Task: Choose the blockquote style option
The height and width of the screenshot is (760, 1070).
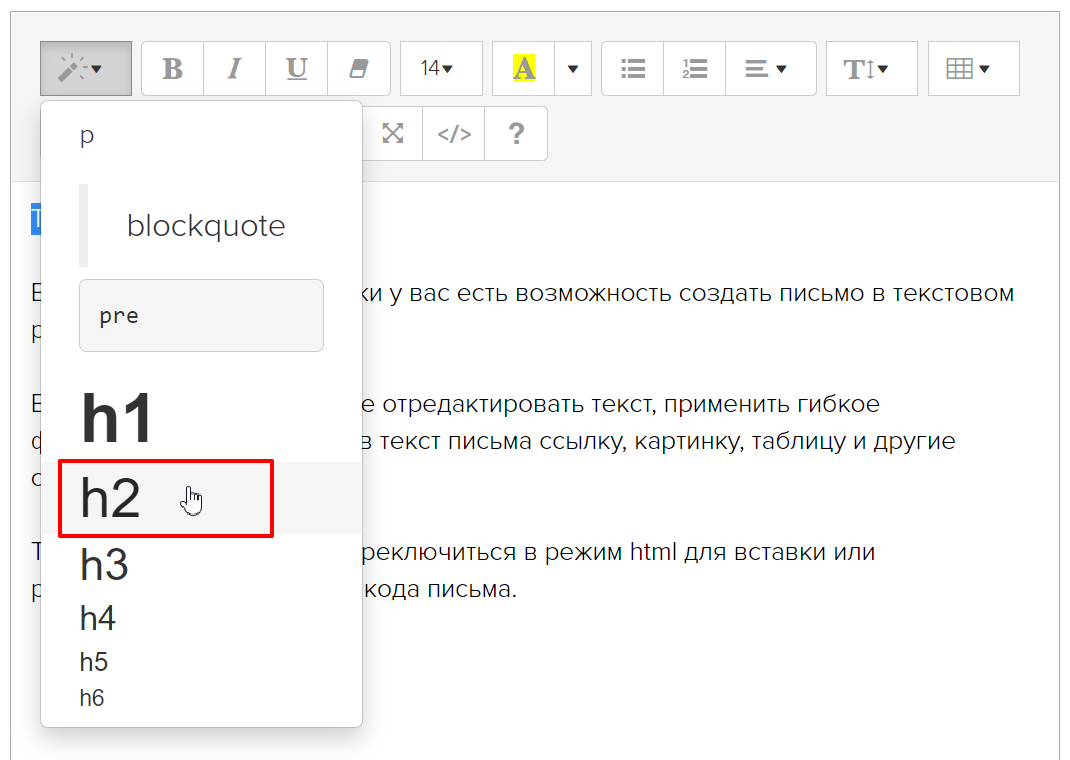Action: pyautogui.click(x=205, y=226)
